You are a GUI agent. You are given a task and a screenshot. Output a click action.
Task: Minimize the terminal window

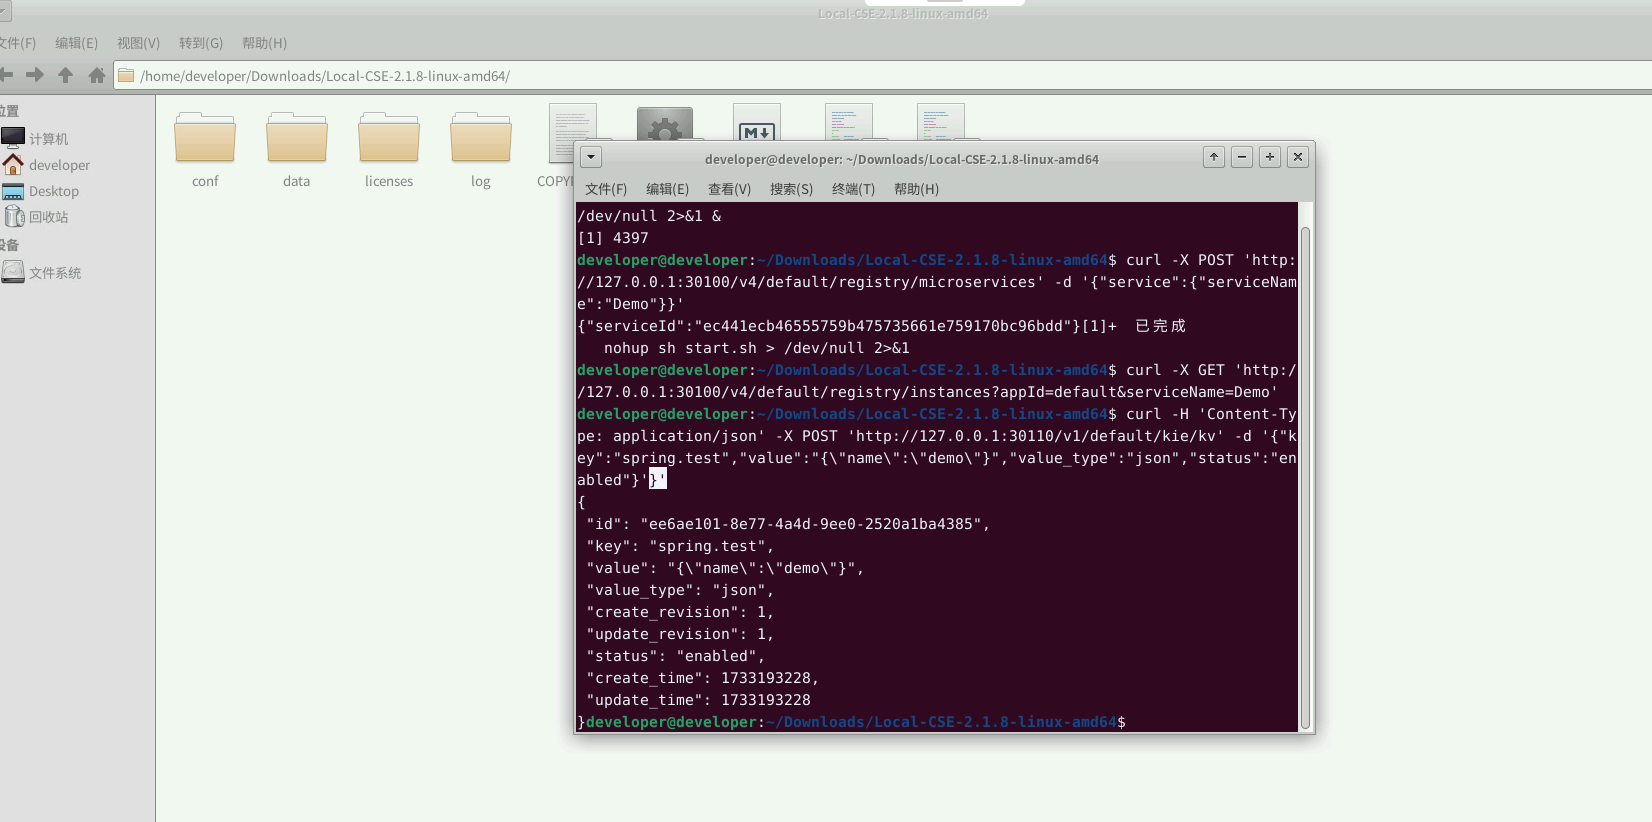tap(1242, 157)
